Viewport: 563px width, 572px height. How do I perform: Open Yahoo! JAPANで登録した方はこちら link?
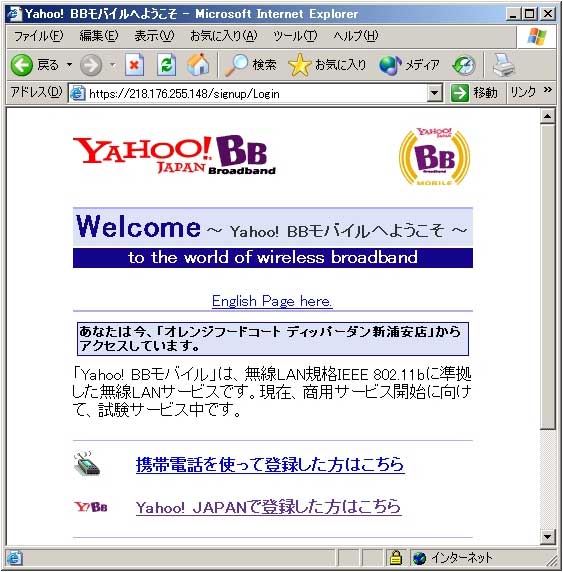[x=269, y=507]
